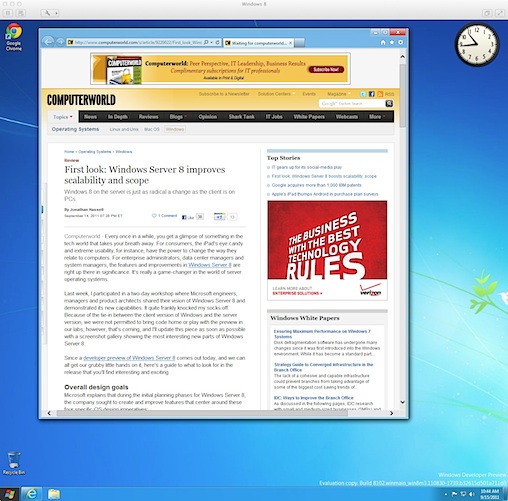
Task: Click Operating Systems breadcrumb link
Action: pos(95,152)
